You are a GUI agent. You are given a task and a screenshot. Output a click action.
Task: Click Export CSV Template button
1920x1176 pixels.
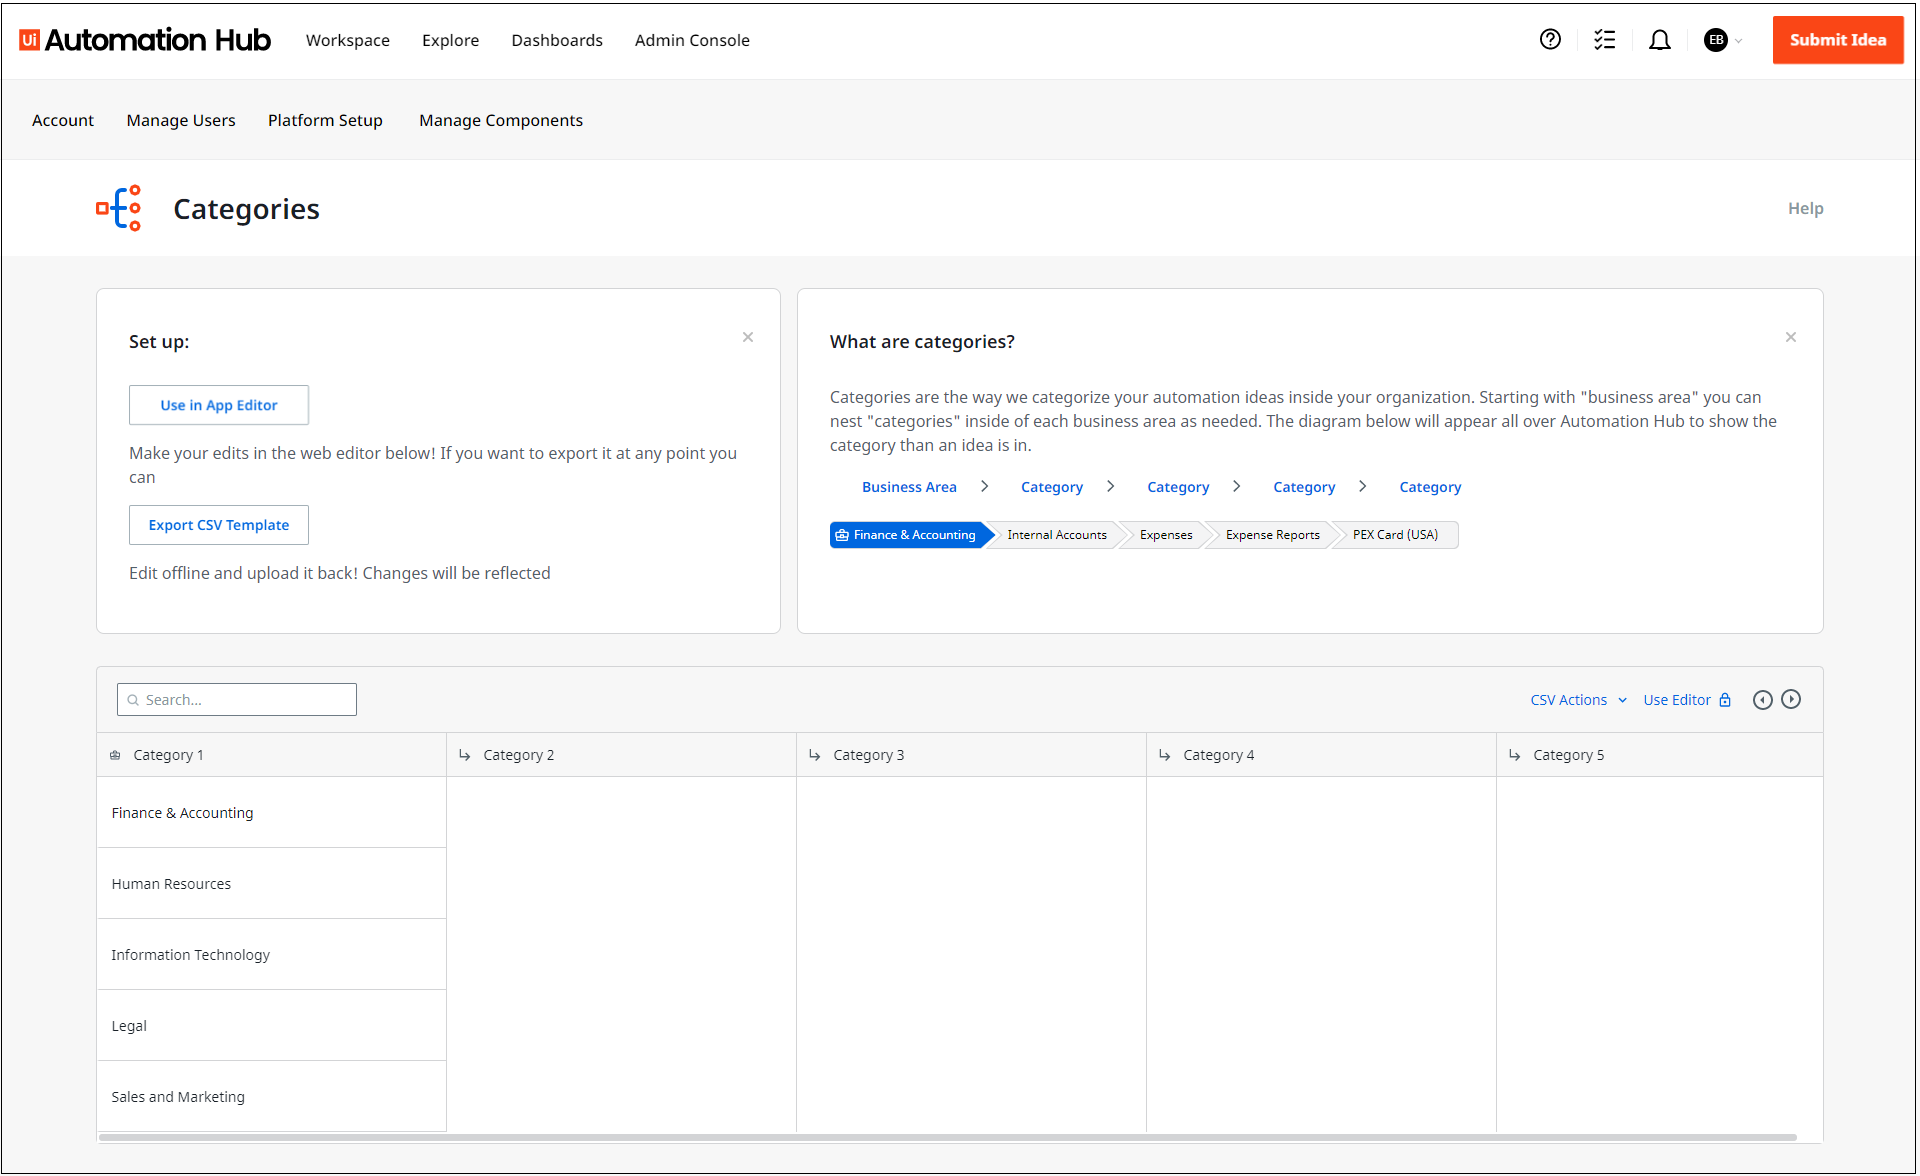coord(219,525)
